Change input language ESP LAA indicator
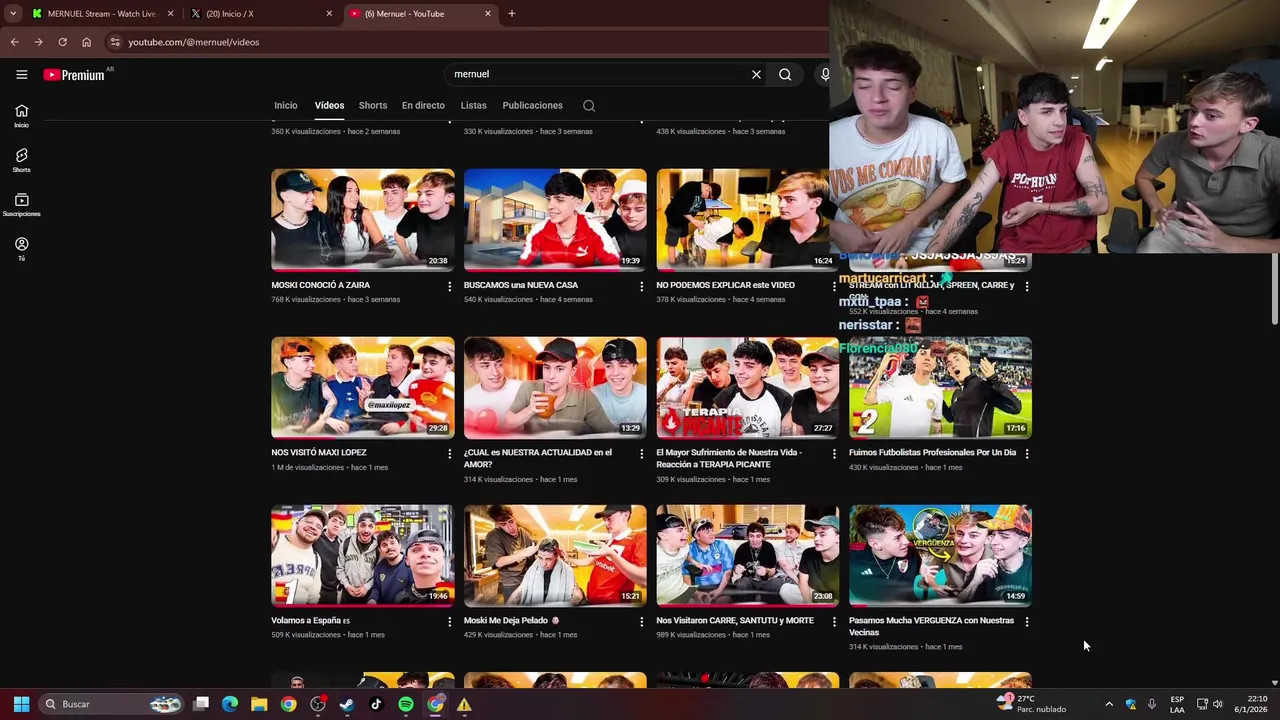 1177,704
